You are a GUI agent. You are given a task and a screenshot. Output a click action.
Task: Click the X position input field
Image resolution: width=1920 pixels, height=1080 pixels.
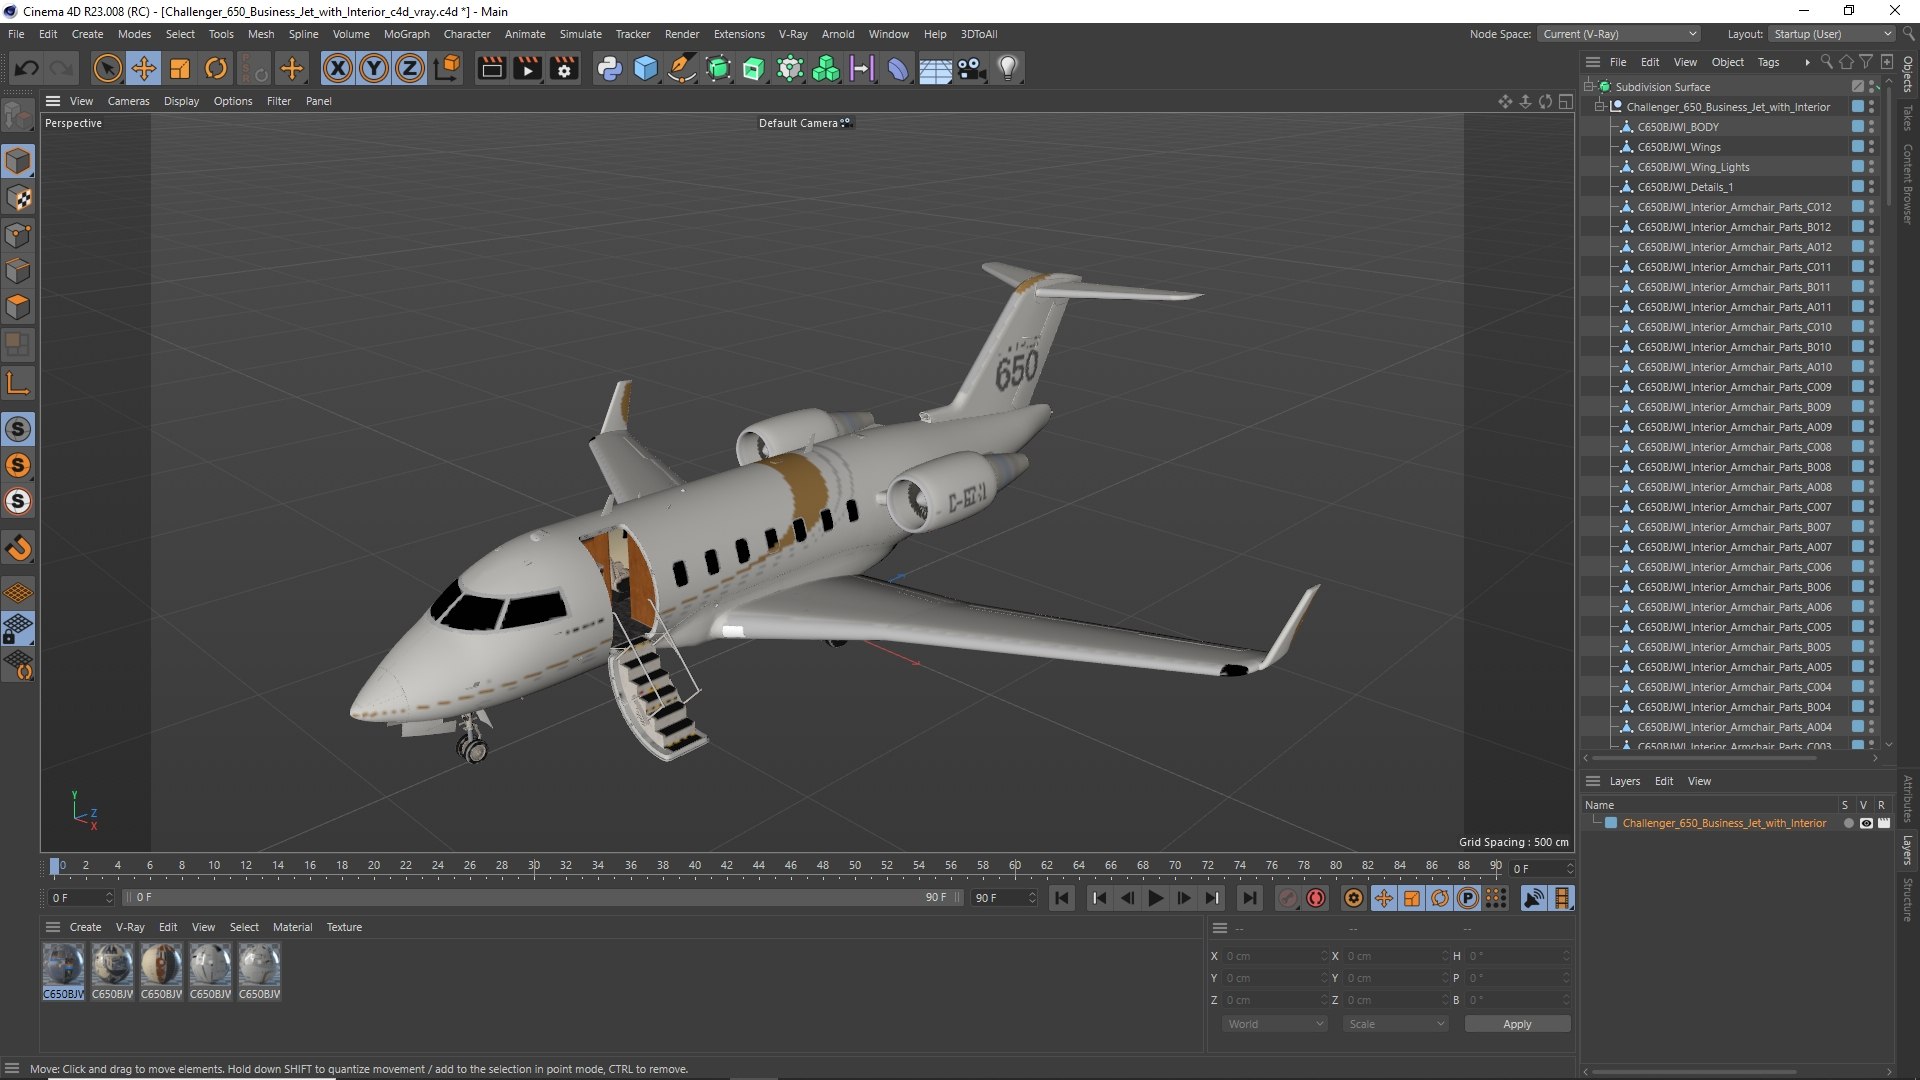1276,956
